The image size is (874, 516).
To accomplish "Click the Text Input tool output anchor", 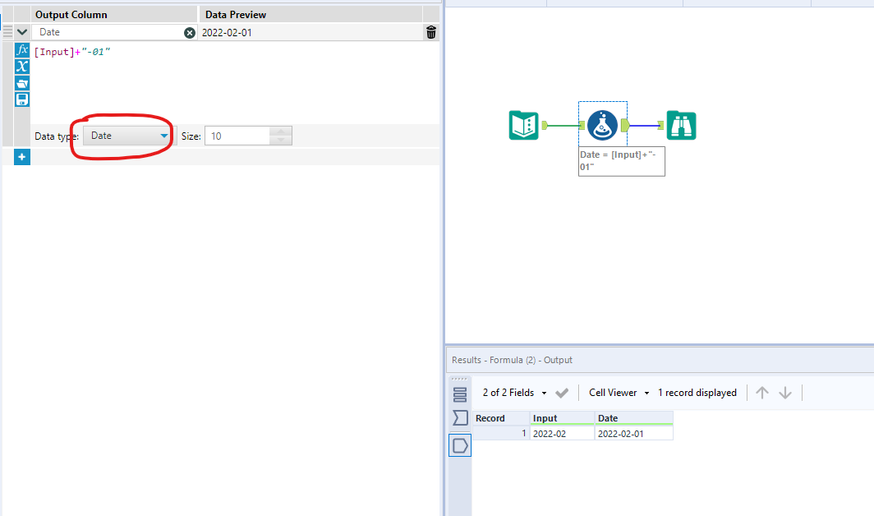I will point(545,125).
